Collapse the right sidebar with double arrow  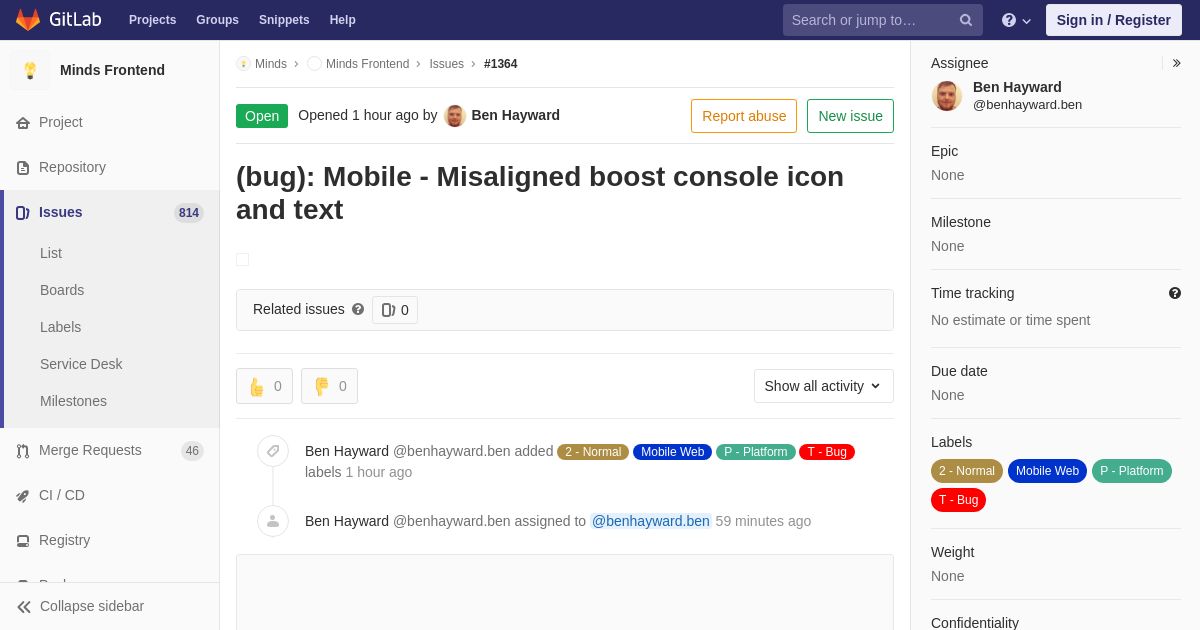tap(1176, 63)
